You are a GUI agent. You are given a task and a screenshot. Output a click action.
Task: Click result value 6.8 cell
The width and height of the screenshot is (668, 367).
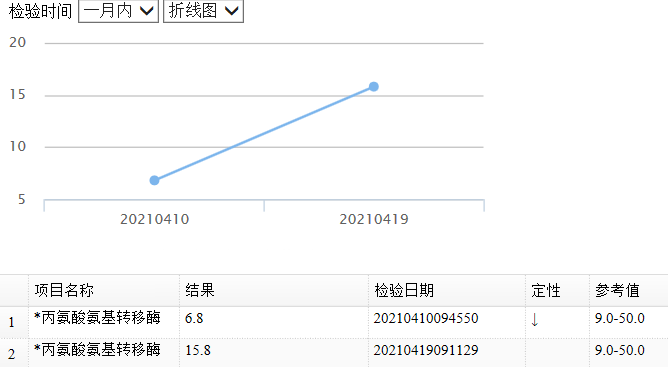(x=274, y=322)
